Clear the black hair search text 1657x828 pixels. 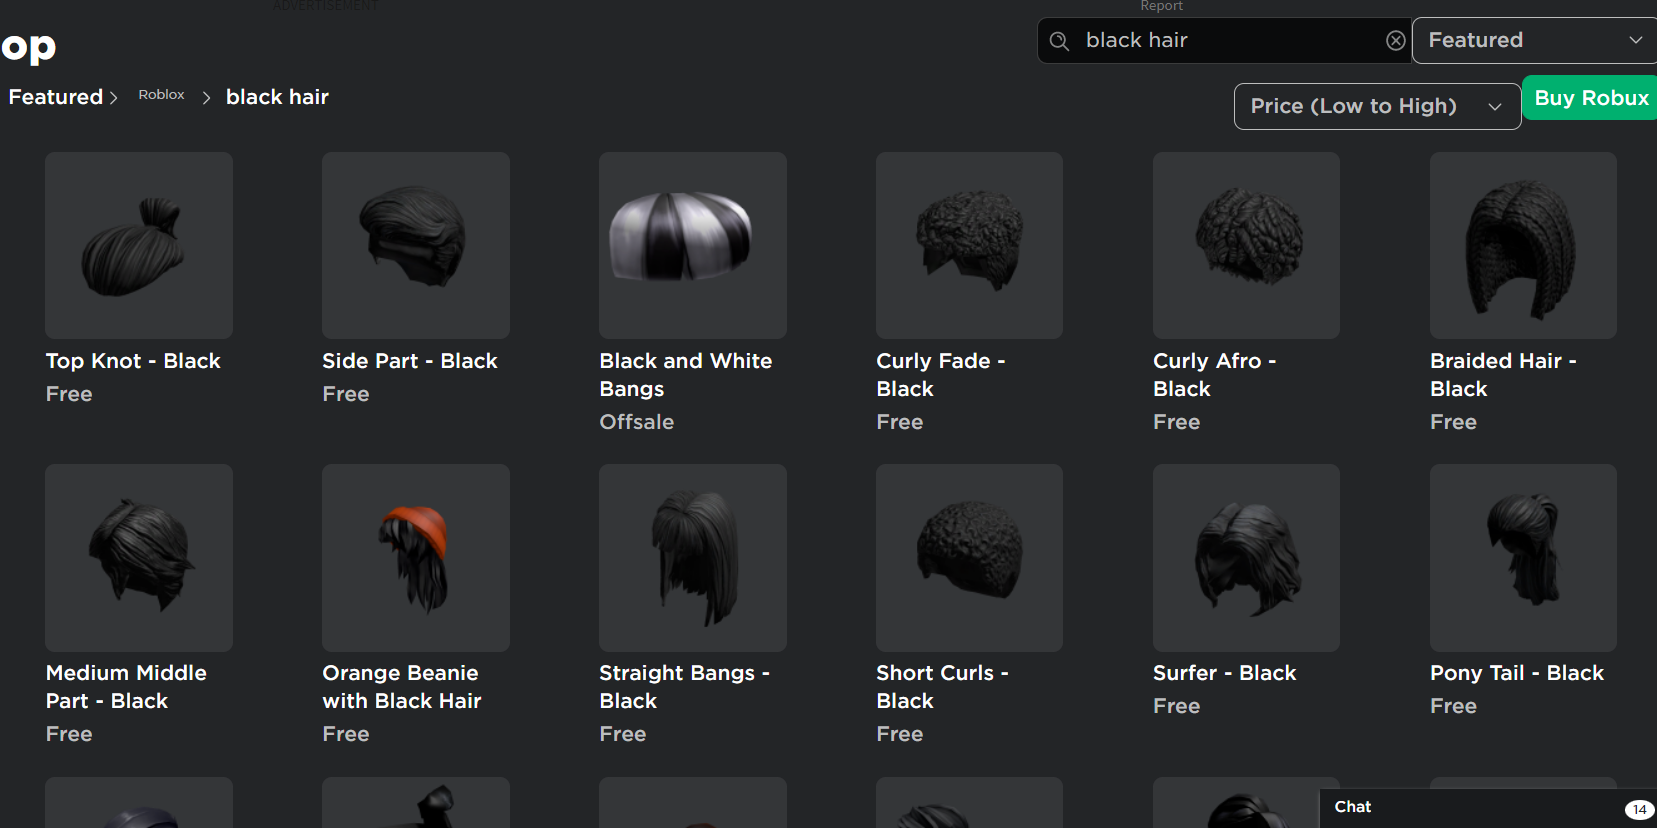coord(1395,41)
